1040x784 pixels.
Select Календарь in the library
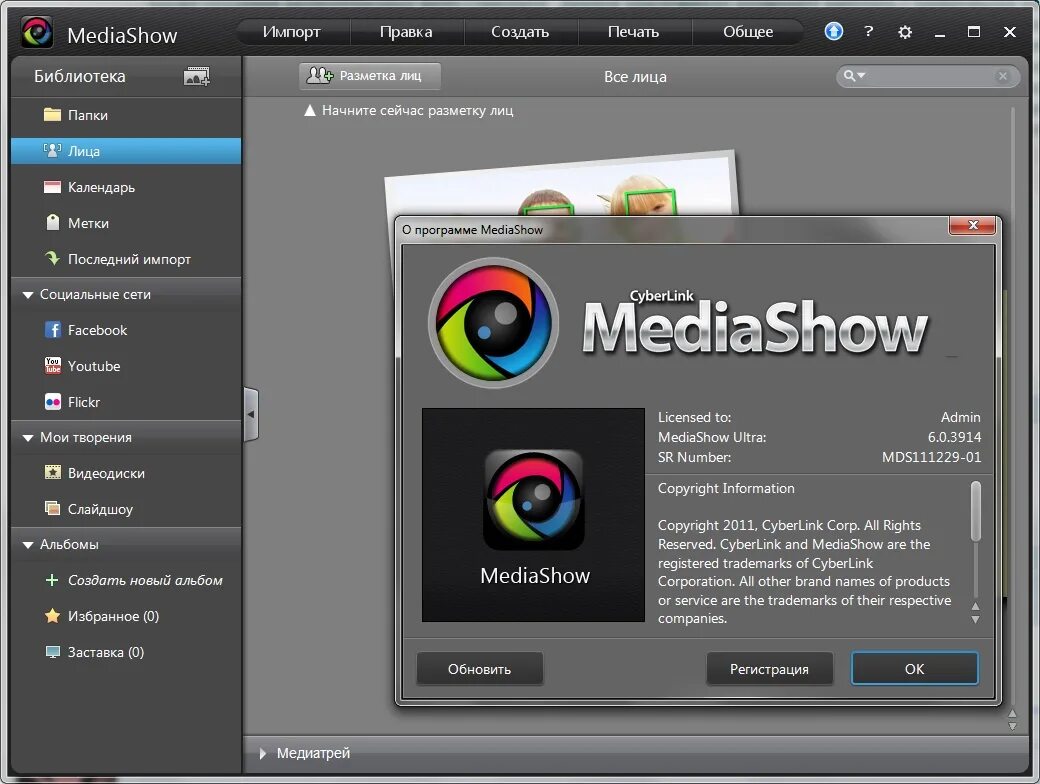click(x=126, y=187)
